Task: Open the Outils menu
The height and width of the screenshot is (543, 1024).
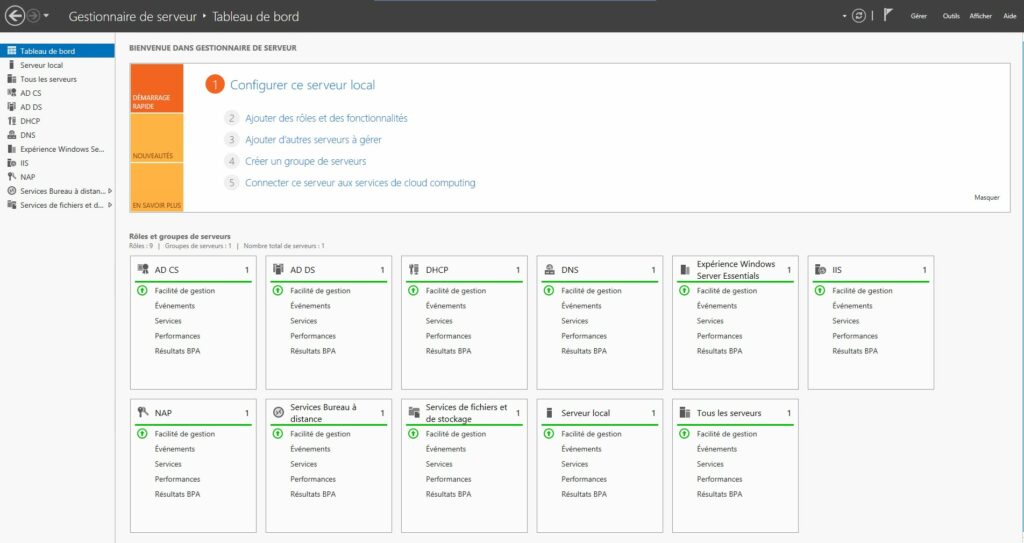Action: point(950,16)
